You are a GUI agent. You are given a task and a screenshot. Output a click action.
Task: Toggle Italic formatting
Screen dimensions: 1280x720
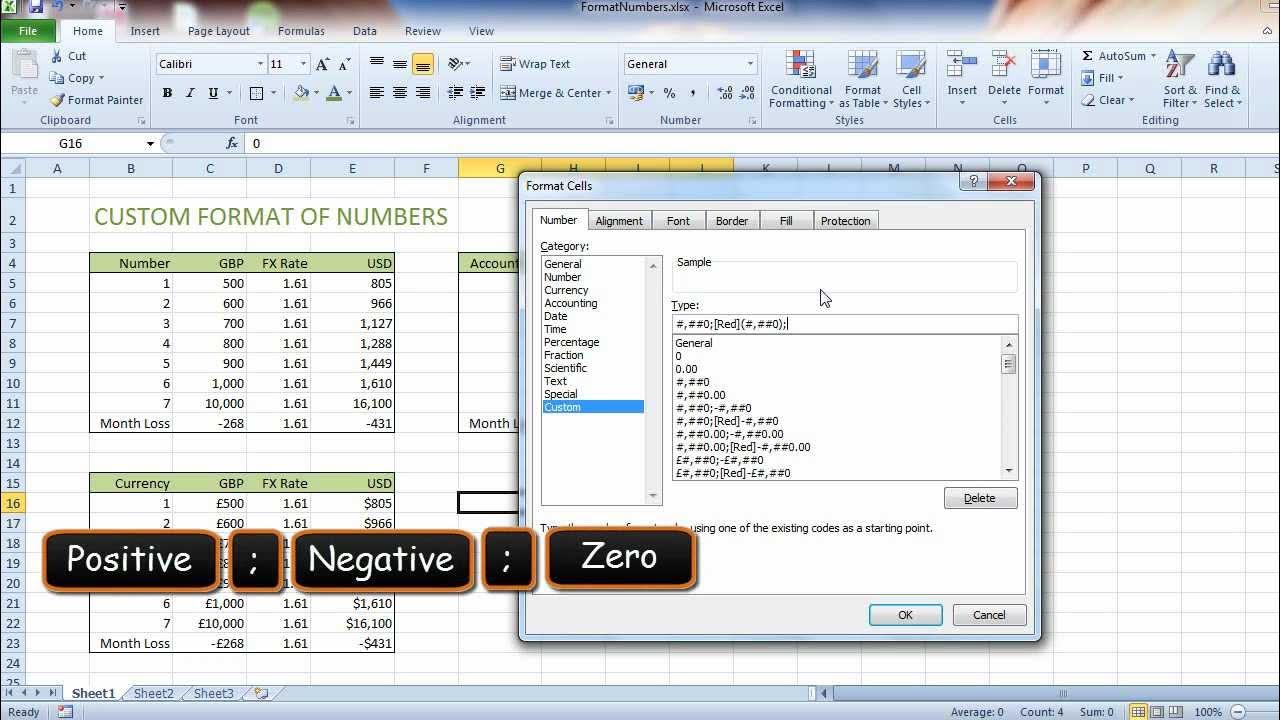pos(189,93)
